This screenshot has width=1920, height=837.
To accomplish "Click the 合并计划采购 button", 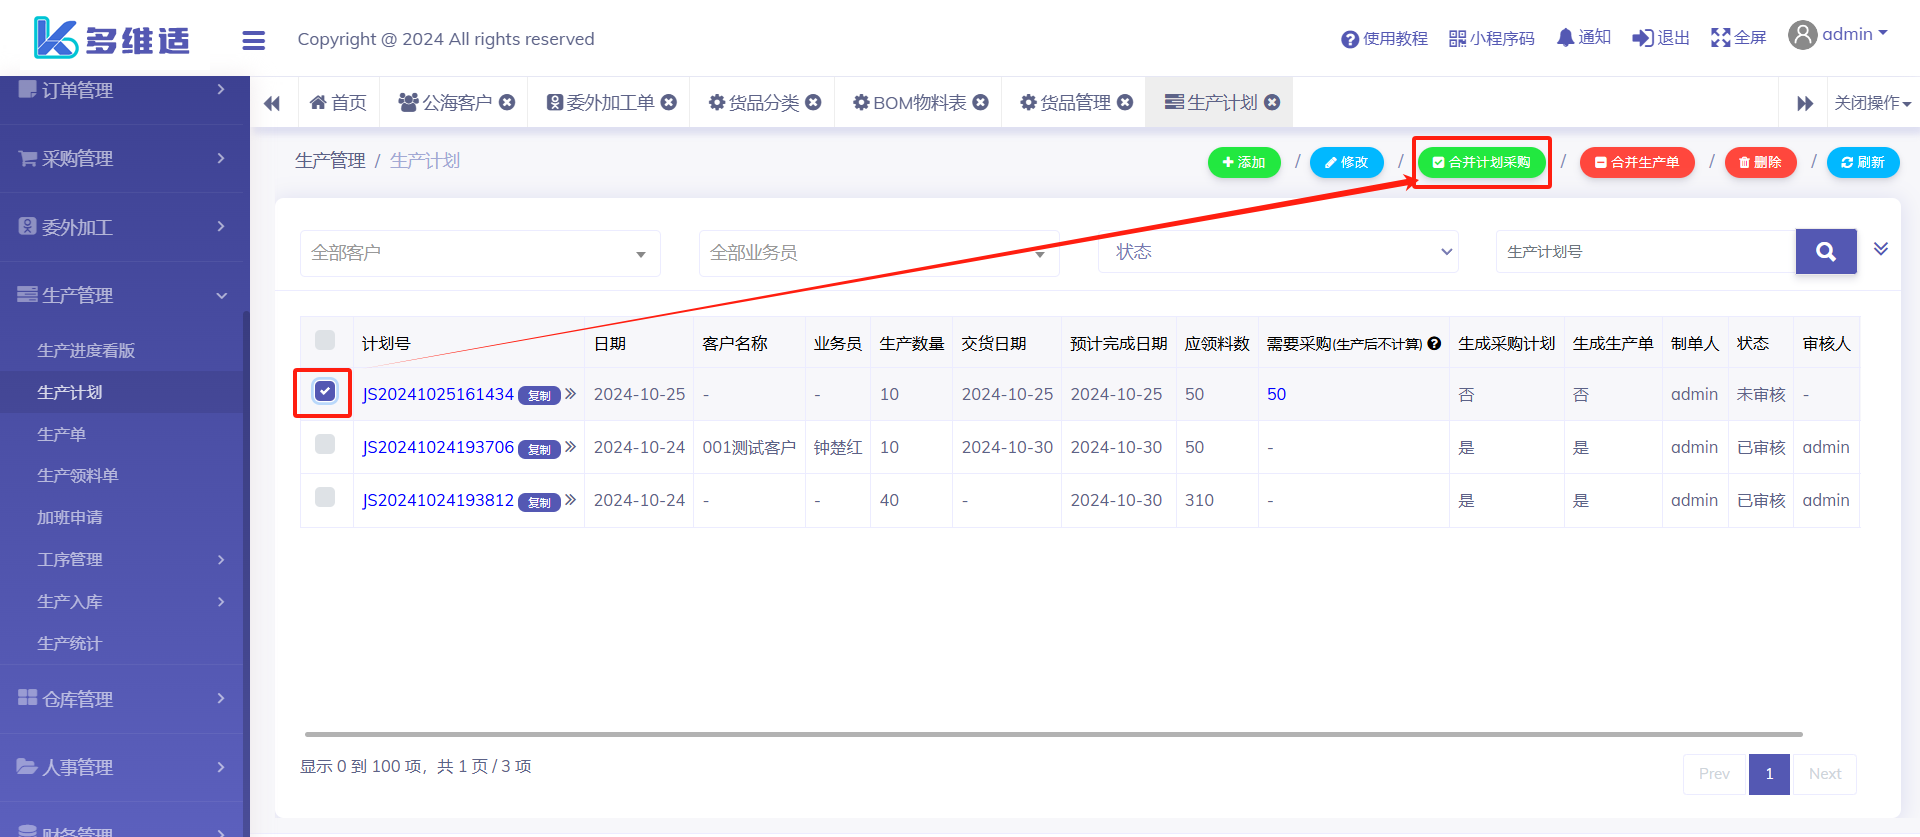I will [x=1481, y=162].
